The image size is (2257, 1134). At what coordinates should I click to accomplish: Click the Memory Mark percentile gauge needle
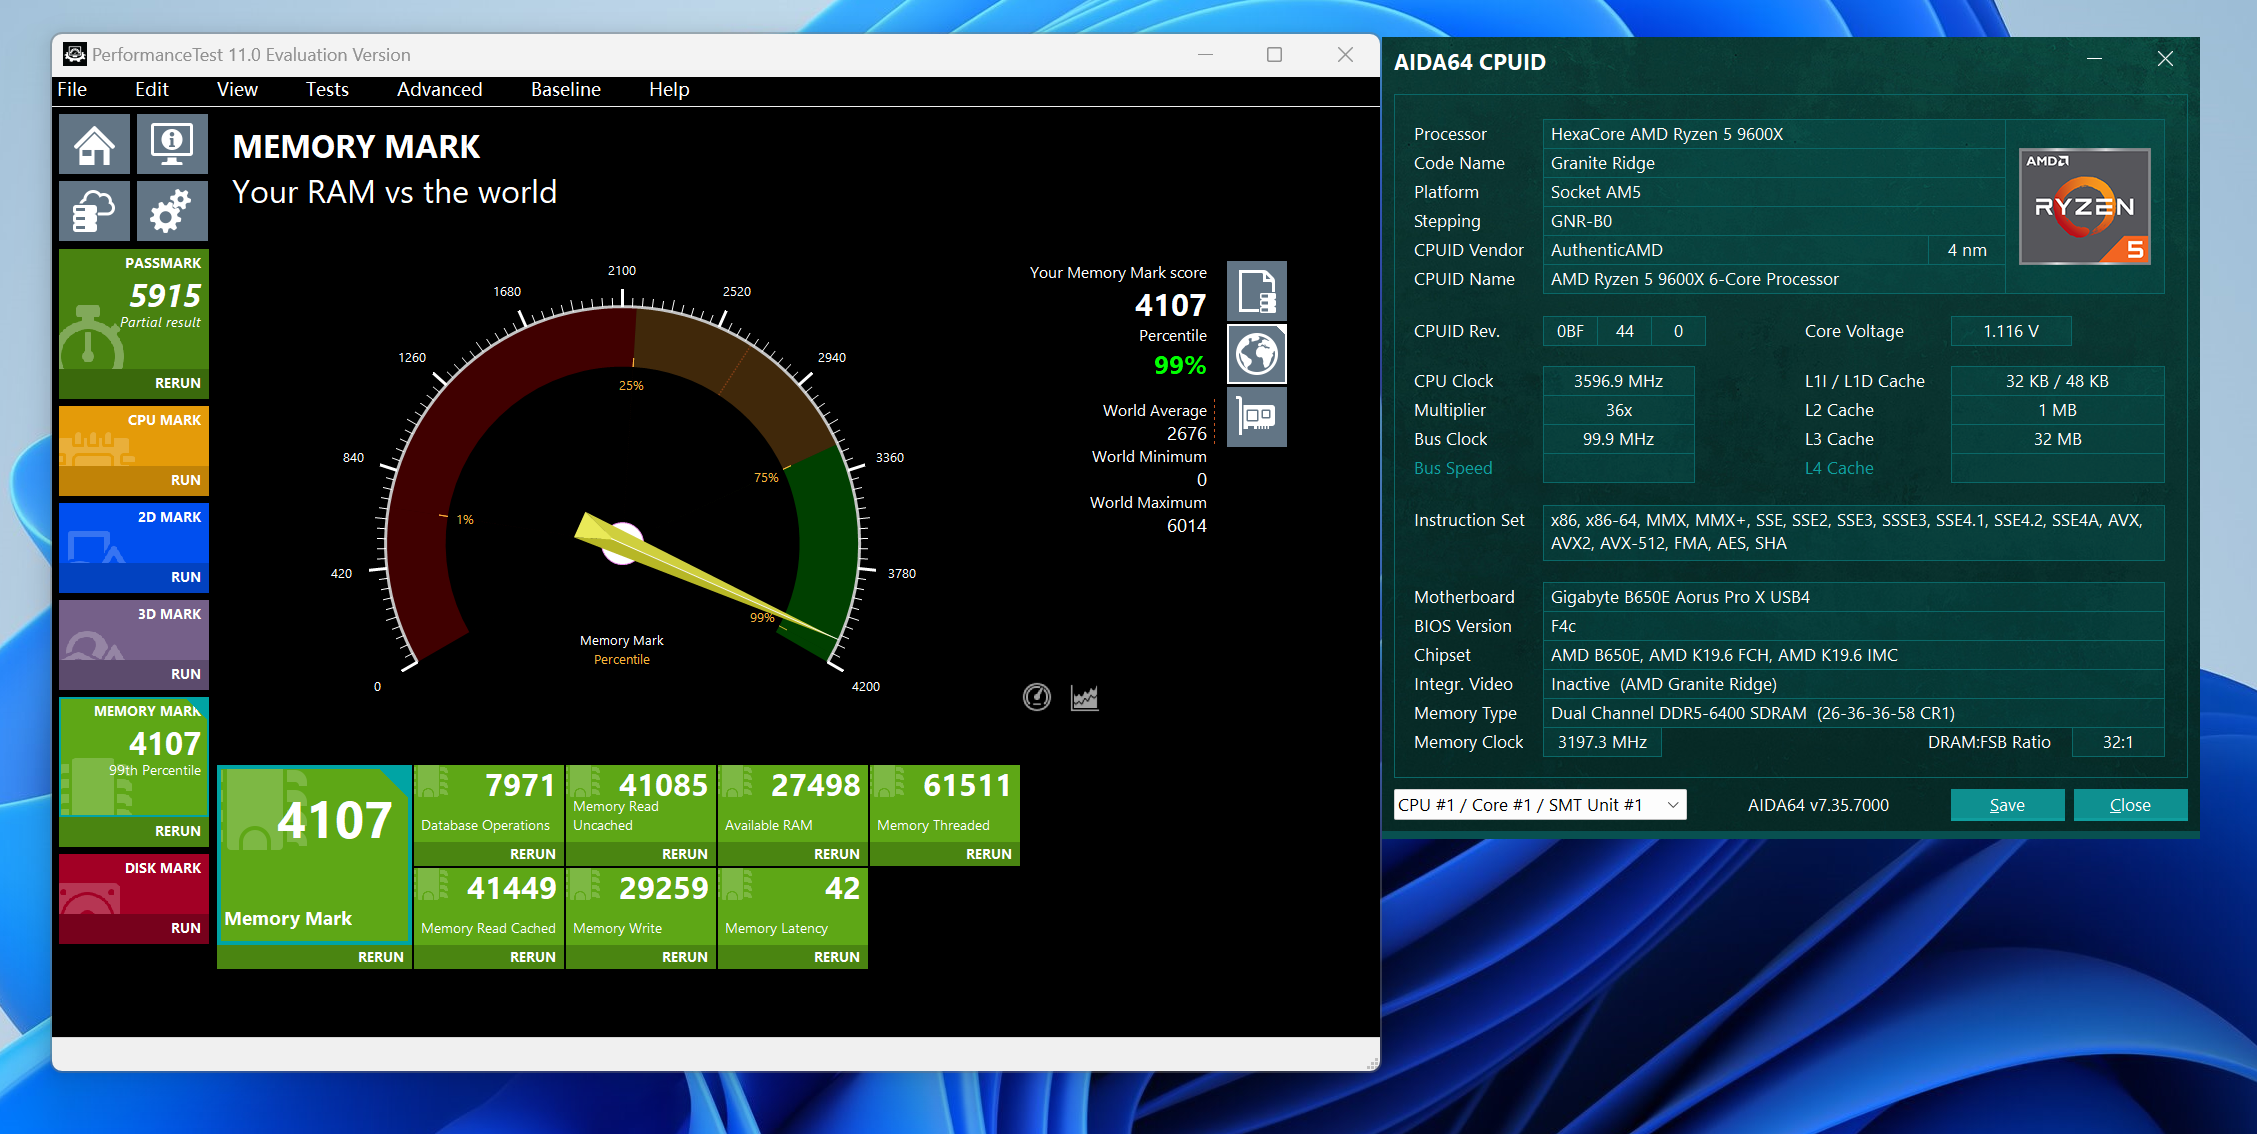coord(706,577)
